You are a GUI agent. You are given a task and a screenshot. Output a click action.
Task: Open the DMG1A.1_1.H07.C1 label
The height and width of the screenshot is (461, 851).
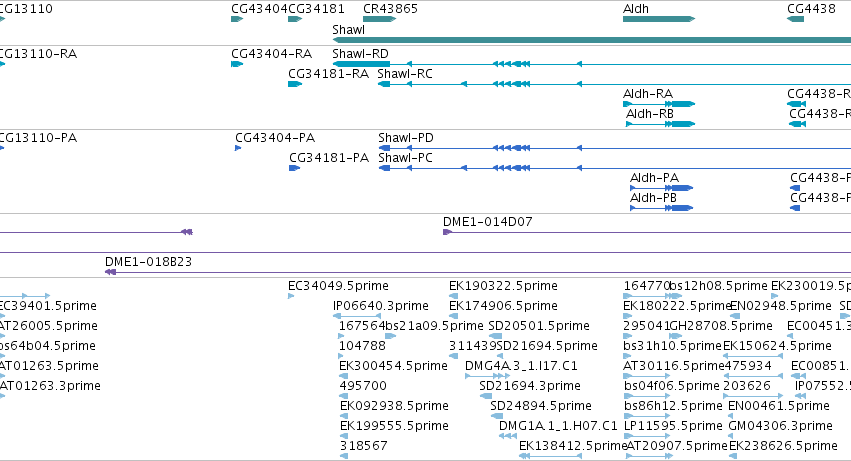[558, 427]
